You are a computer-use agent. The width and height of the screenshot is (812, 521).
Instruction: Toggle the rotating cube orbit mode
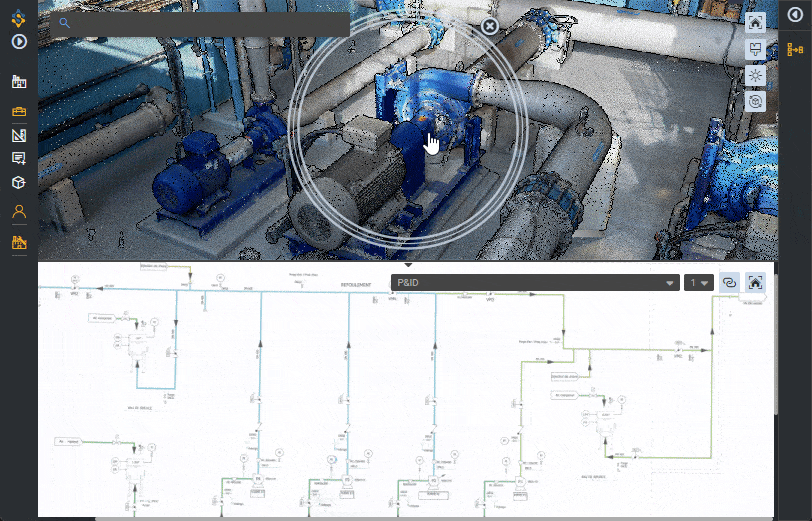[x=756, y=101]
